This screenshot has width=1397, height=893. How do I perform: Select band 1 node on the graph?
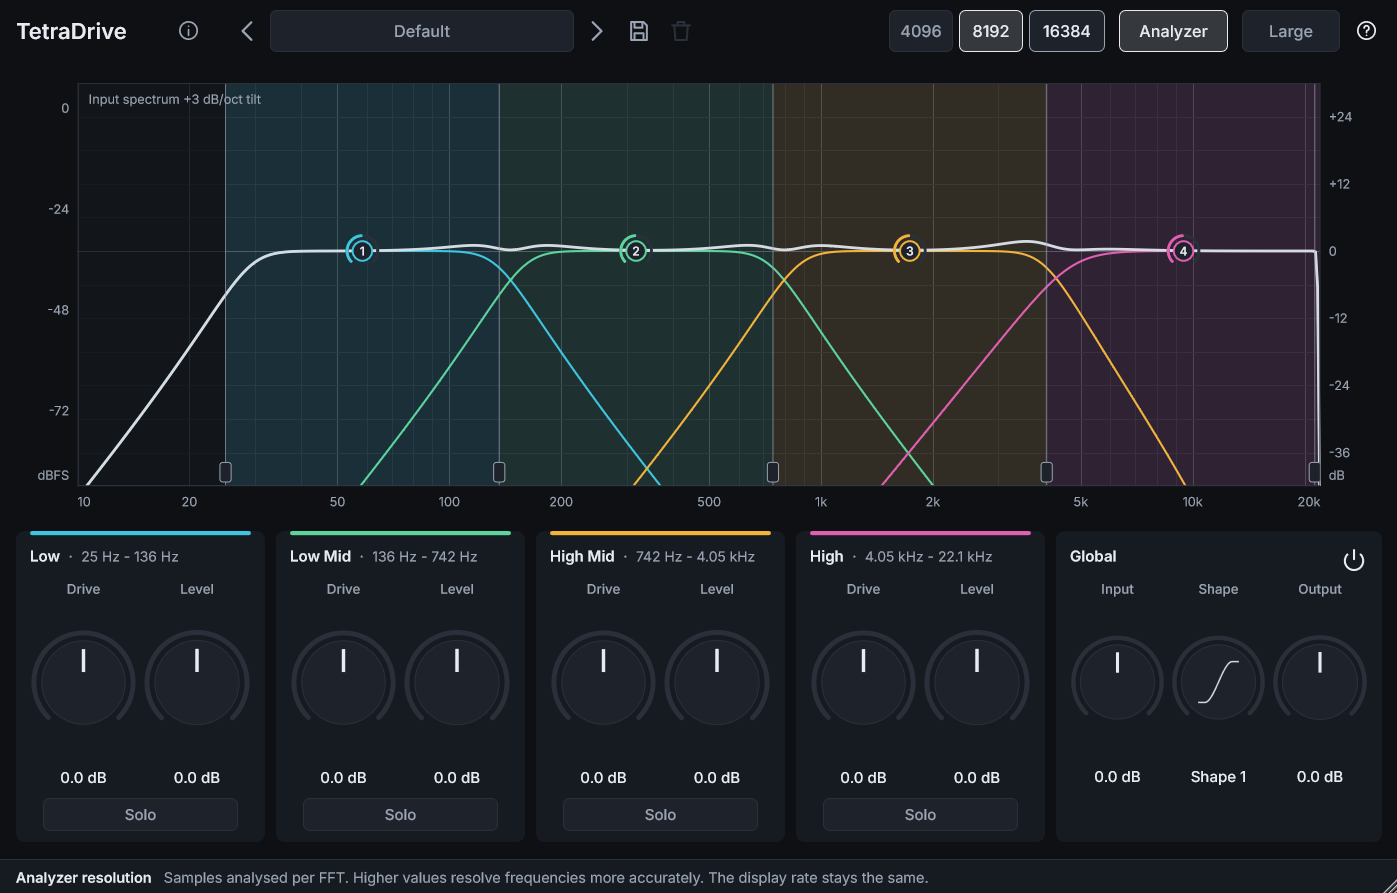pyautogui.click(x=362, y=251)
